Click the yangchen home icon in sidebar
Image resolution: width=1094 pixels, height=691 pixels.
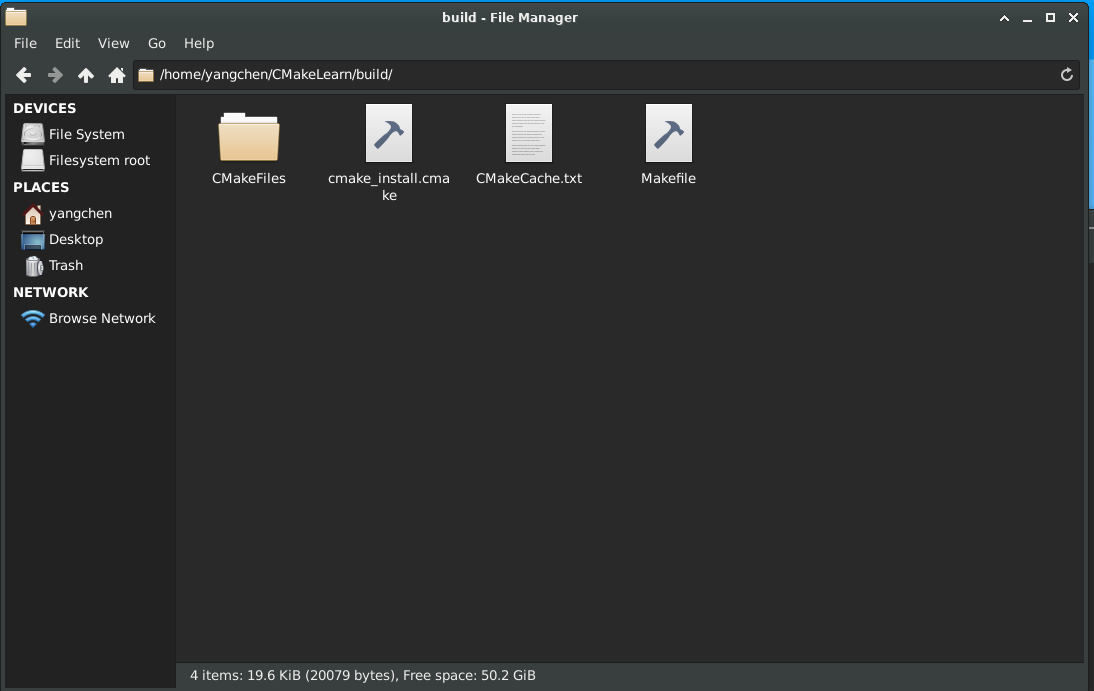pos(33,214)
